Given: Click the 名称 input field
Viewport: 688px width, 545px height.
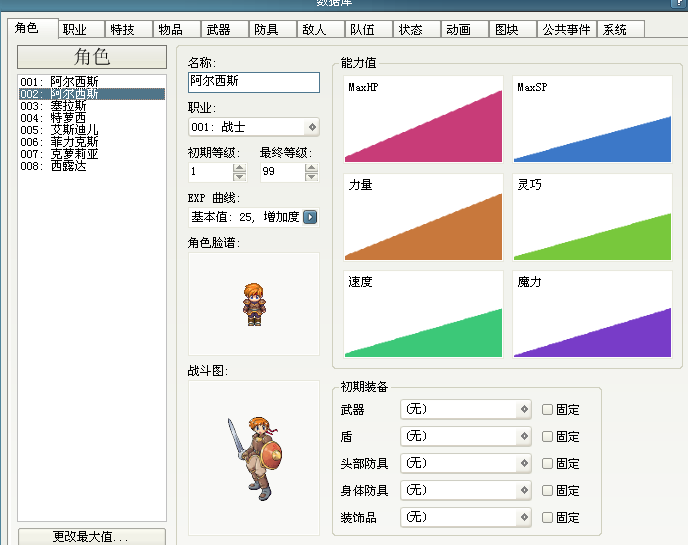Looking at the screenshot, I should coord(254,82).
